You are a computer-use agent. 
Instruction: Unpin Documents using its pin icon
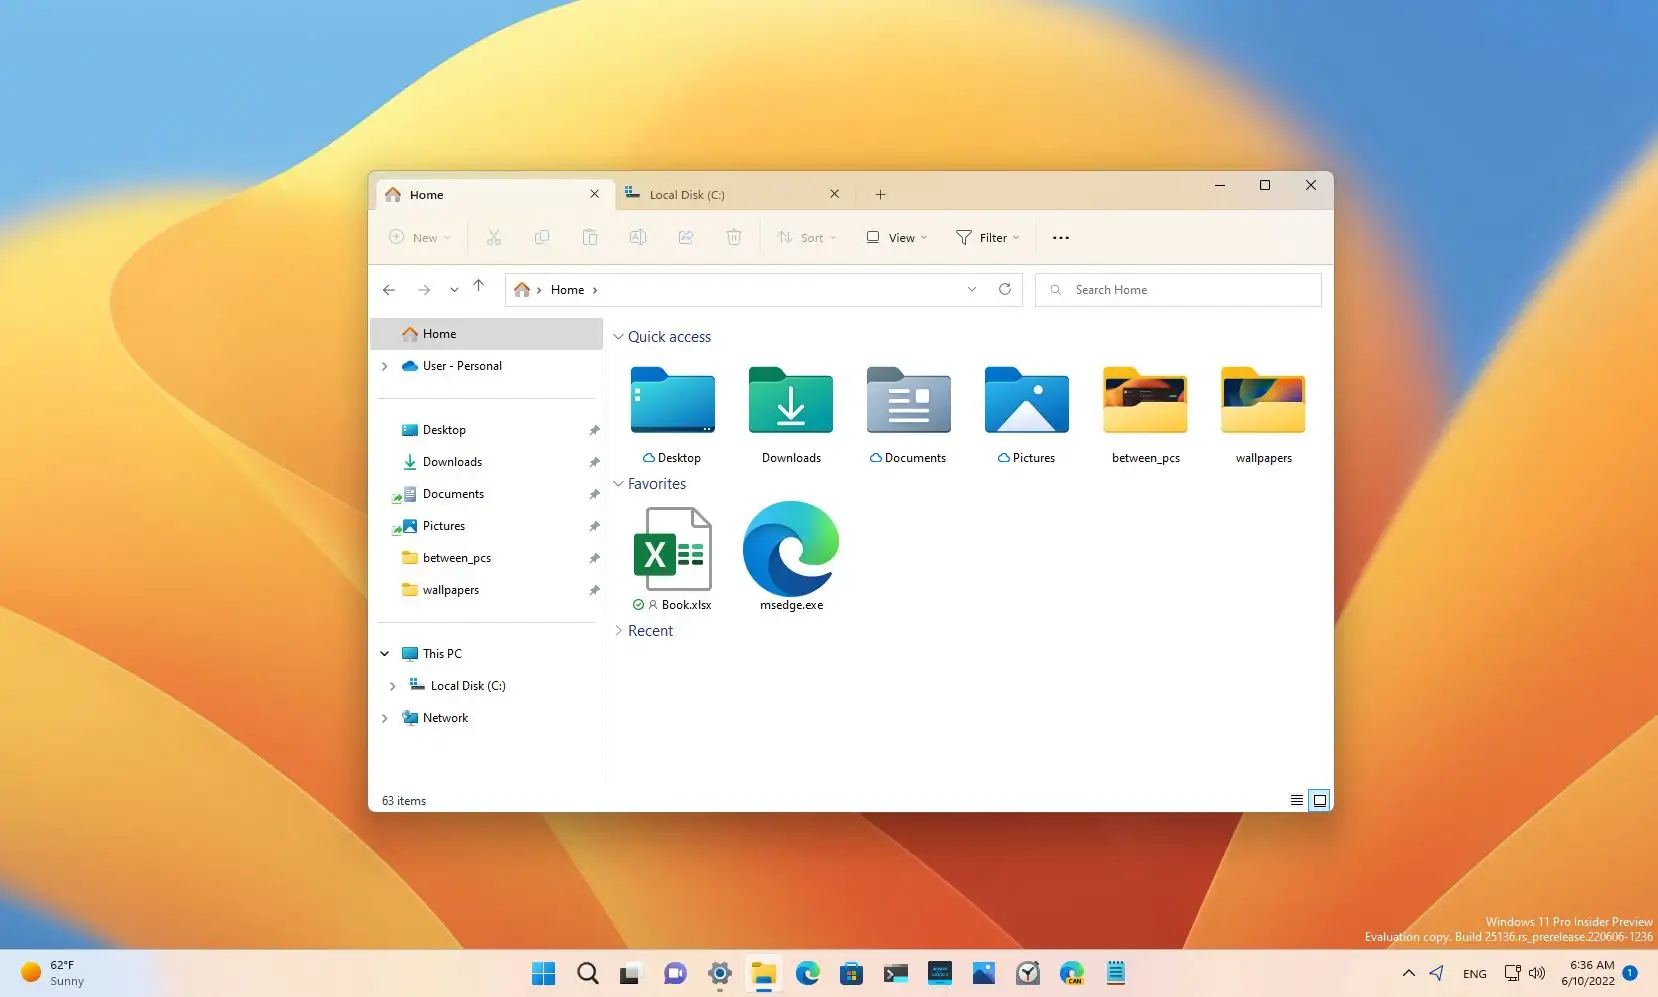(x=594, y=493)
